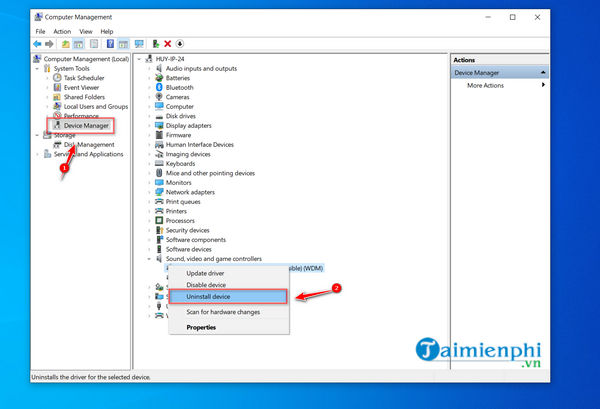The image size is (600, 409).
Task: Choose Uninstall device from the context menu
Action: (228, 297)
